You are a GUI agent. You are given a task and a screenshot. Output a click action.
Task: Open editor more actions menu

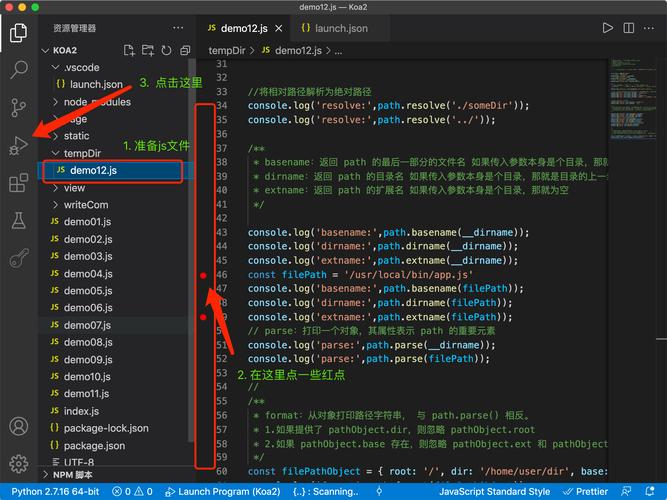(x=649, y=28)
